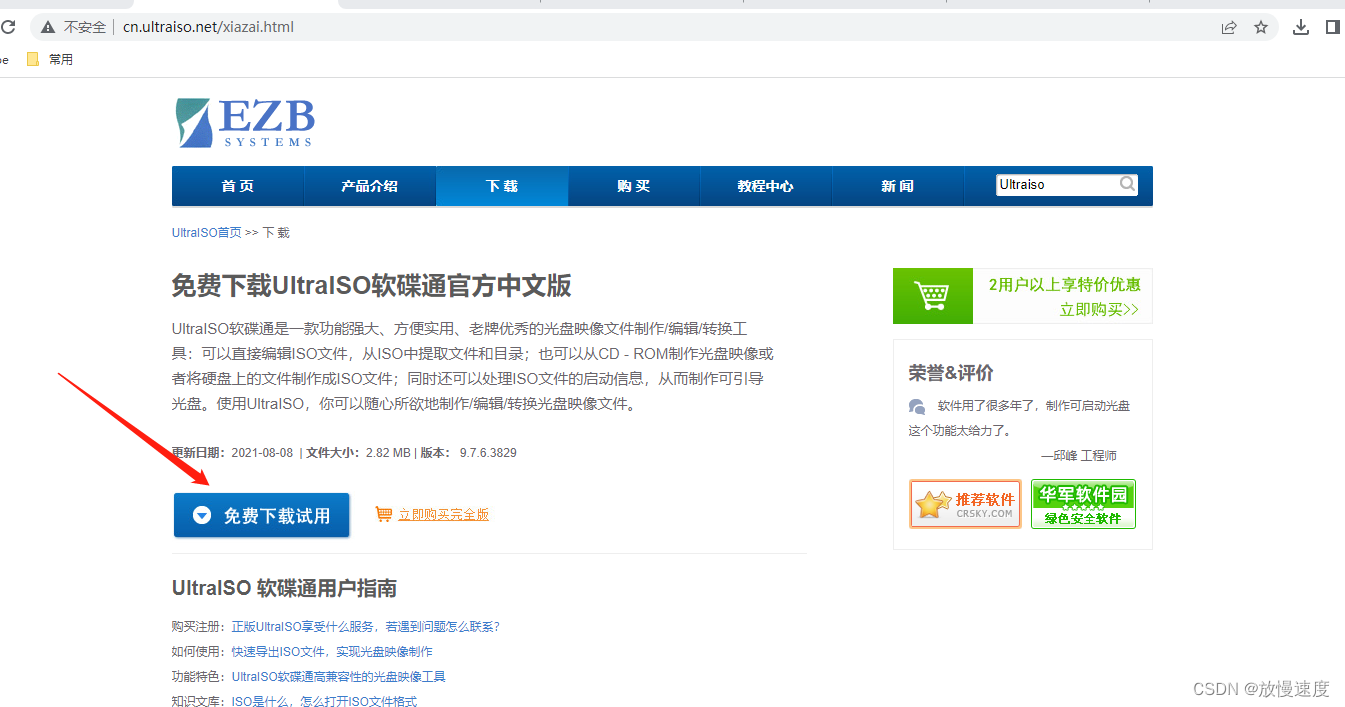Open link 快速导出ISO文件，实现光盘映像制作

pyautogui.click(x=332, y=651)
